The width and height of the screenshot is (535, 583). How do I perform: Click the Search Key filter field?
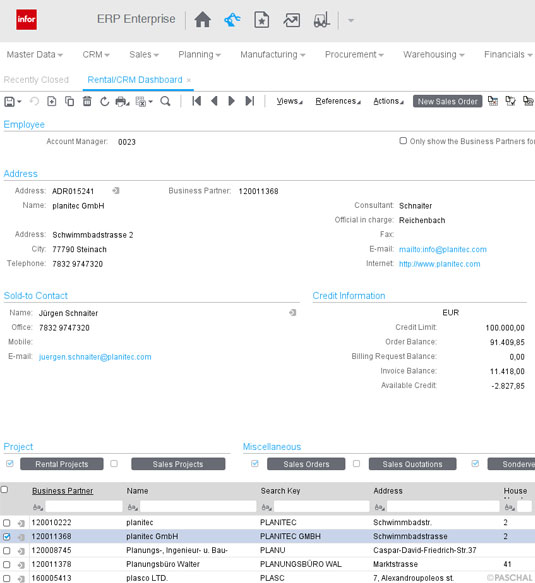(x=322, y=506)
